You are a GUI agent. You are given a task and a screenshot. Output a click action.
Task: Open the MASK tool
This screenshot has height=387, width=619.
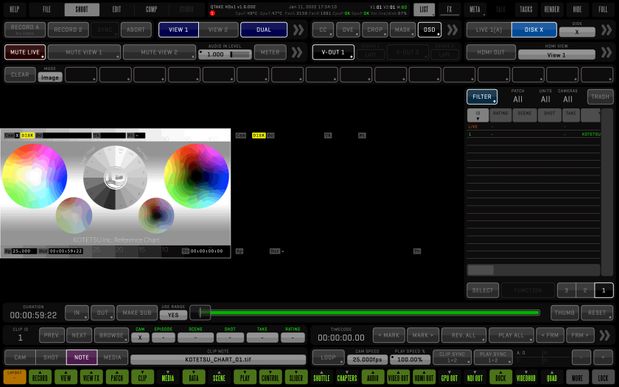(x=402, y=30)
